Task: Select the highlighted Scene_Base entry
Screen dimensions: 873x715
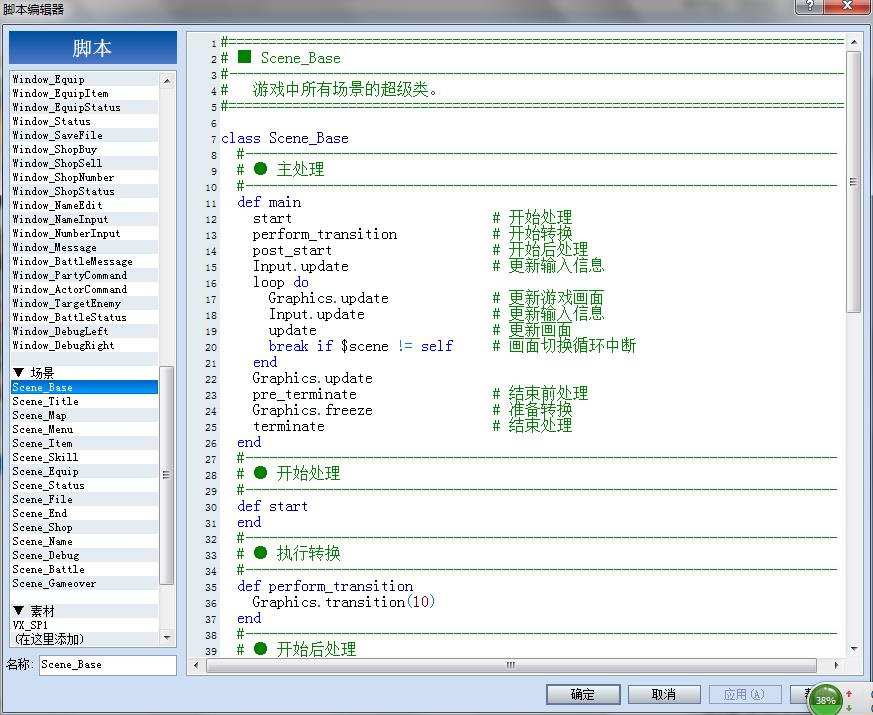Action: (85, 387)
